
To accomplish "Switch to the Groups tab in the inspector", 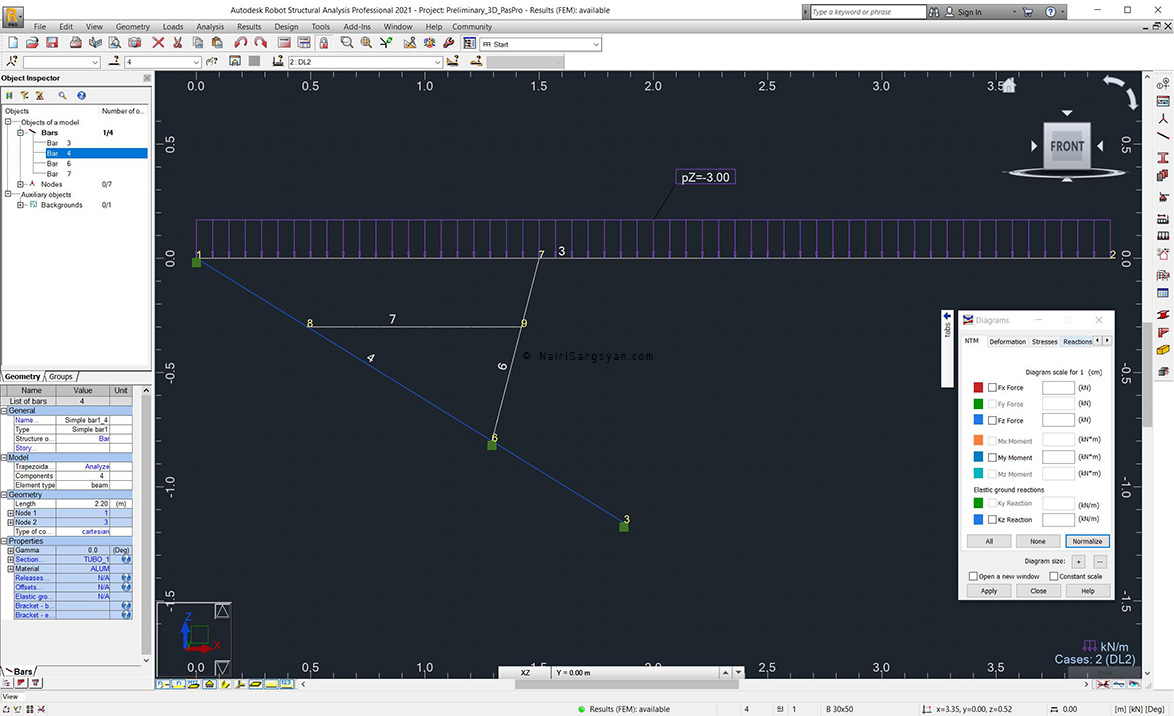I will point(61,377).
